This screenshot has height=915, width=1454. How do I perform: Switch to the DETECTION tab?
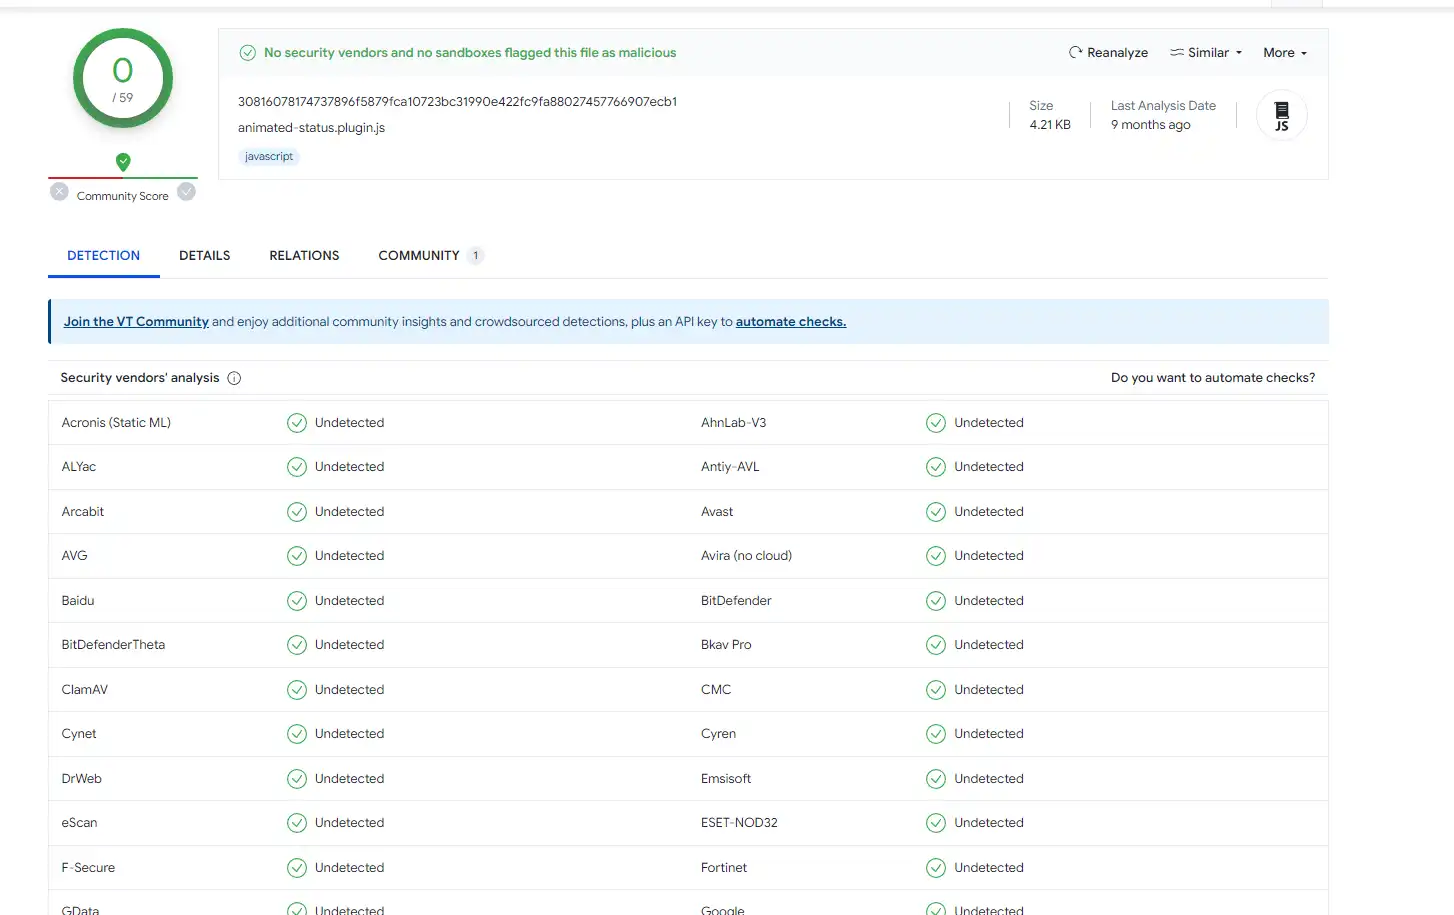pyautogui.click(x=104, y=256)
